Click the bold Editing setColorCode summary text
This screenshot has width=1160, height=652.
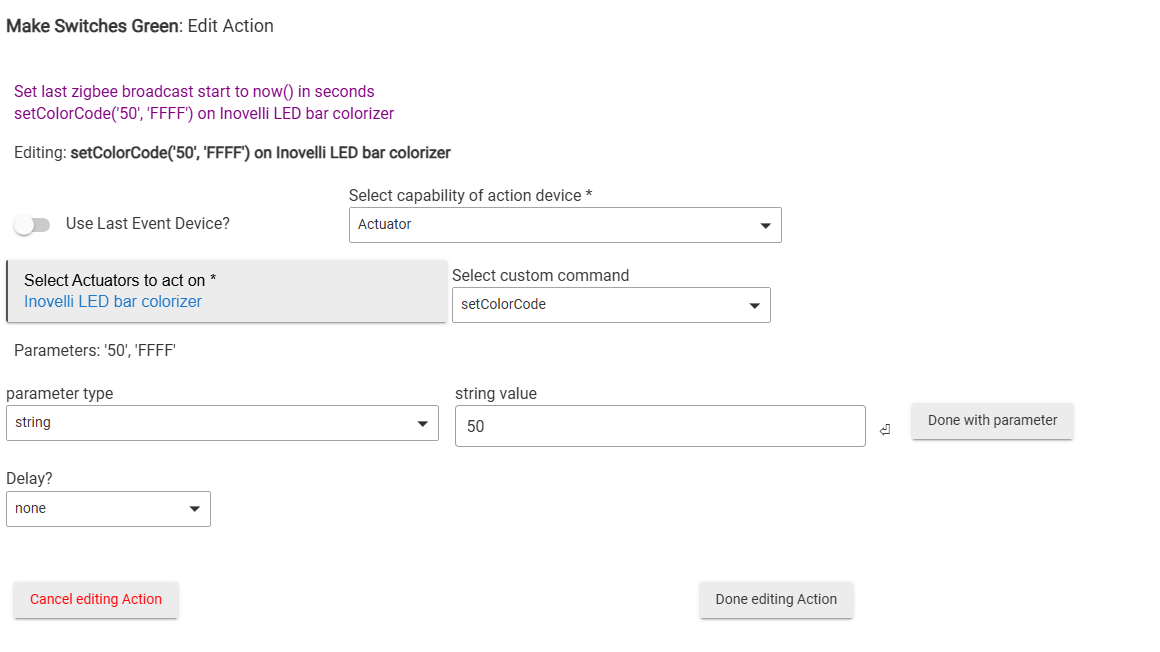[x=260, y=153]
